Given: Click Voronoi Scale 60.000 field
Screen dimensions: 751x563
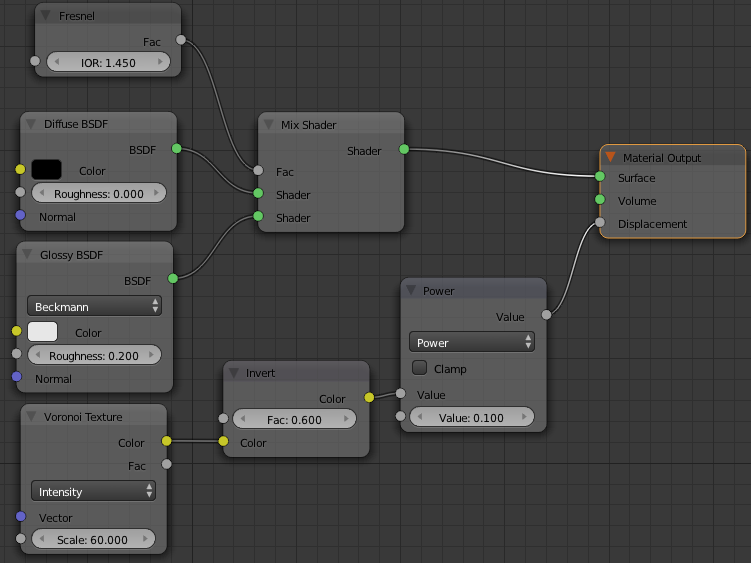Looking at the screenshot, I should pyautogui.click(x=93, y=539).
